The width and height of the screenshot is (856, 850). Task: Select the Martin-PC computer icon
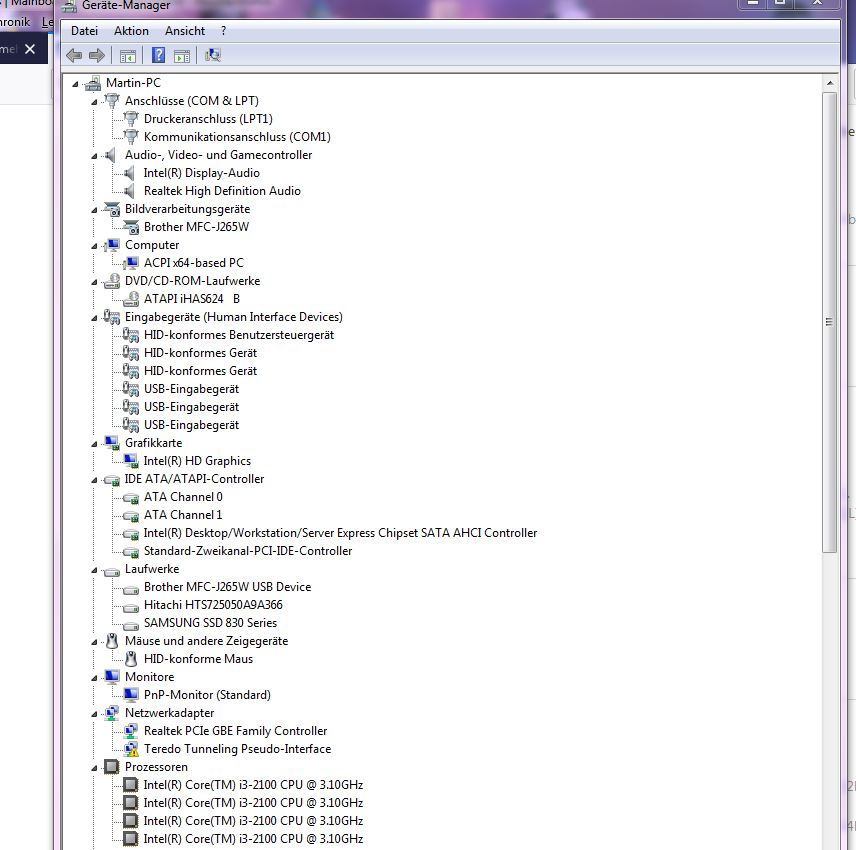(x=93, y=83)
